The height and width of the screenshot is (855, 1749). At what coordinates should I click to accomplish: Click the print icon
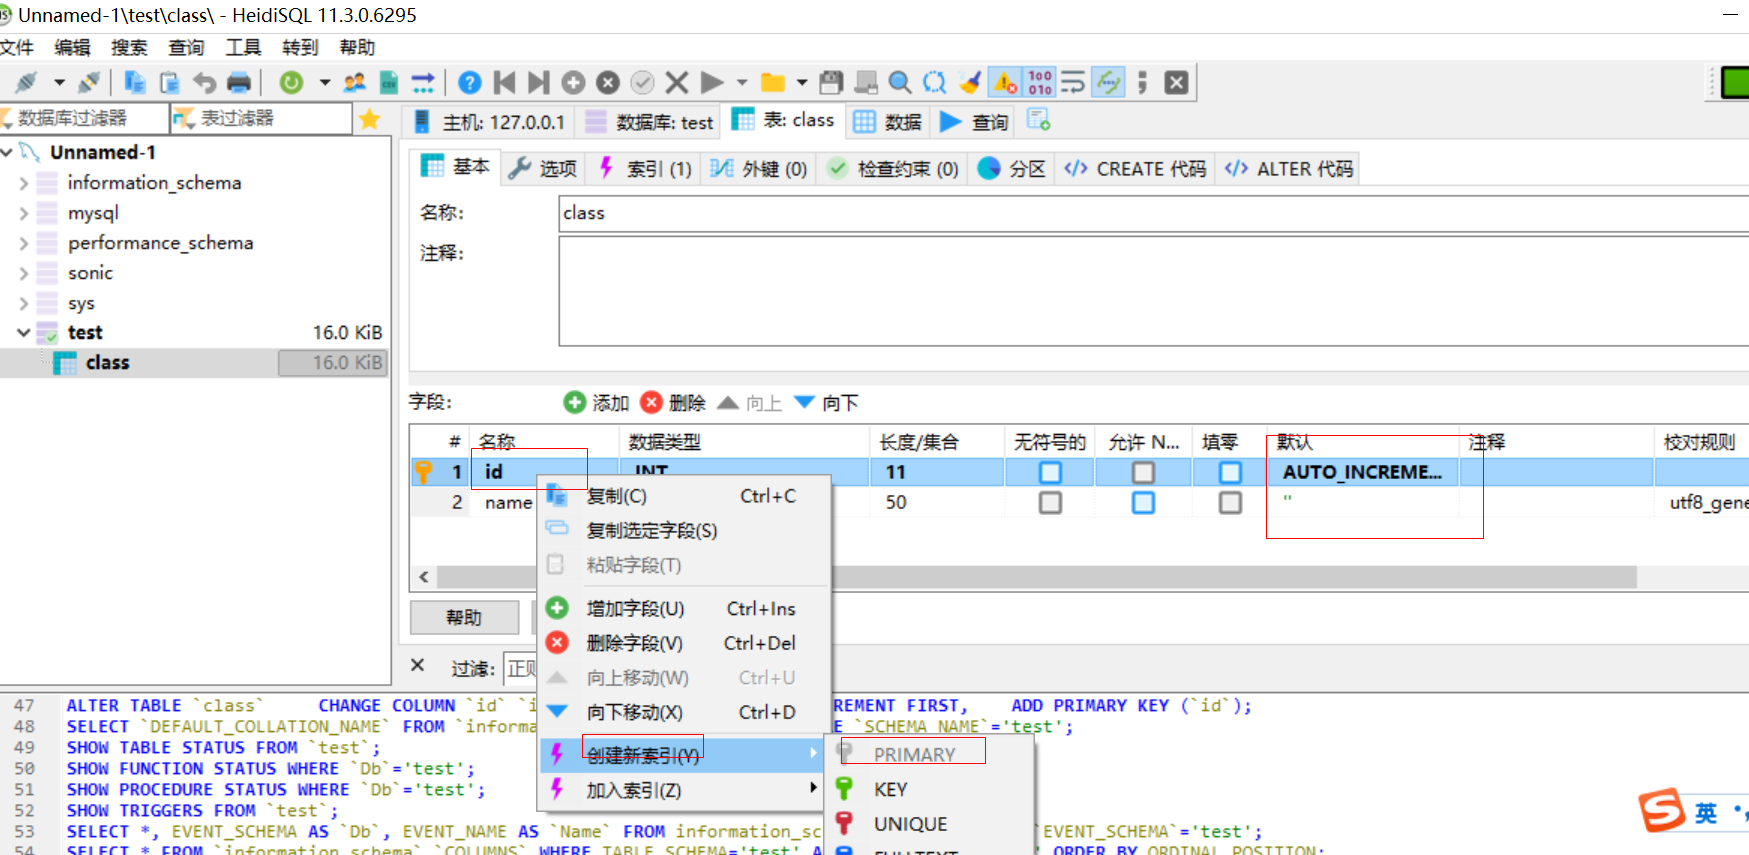[239, 82]
